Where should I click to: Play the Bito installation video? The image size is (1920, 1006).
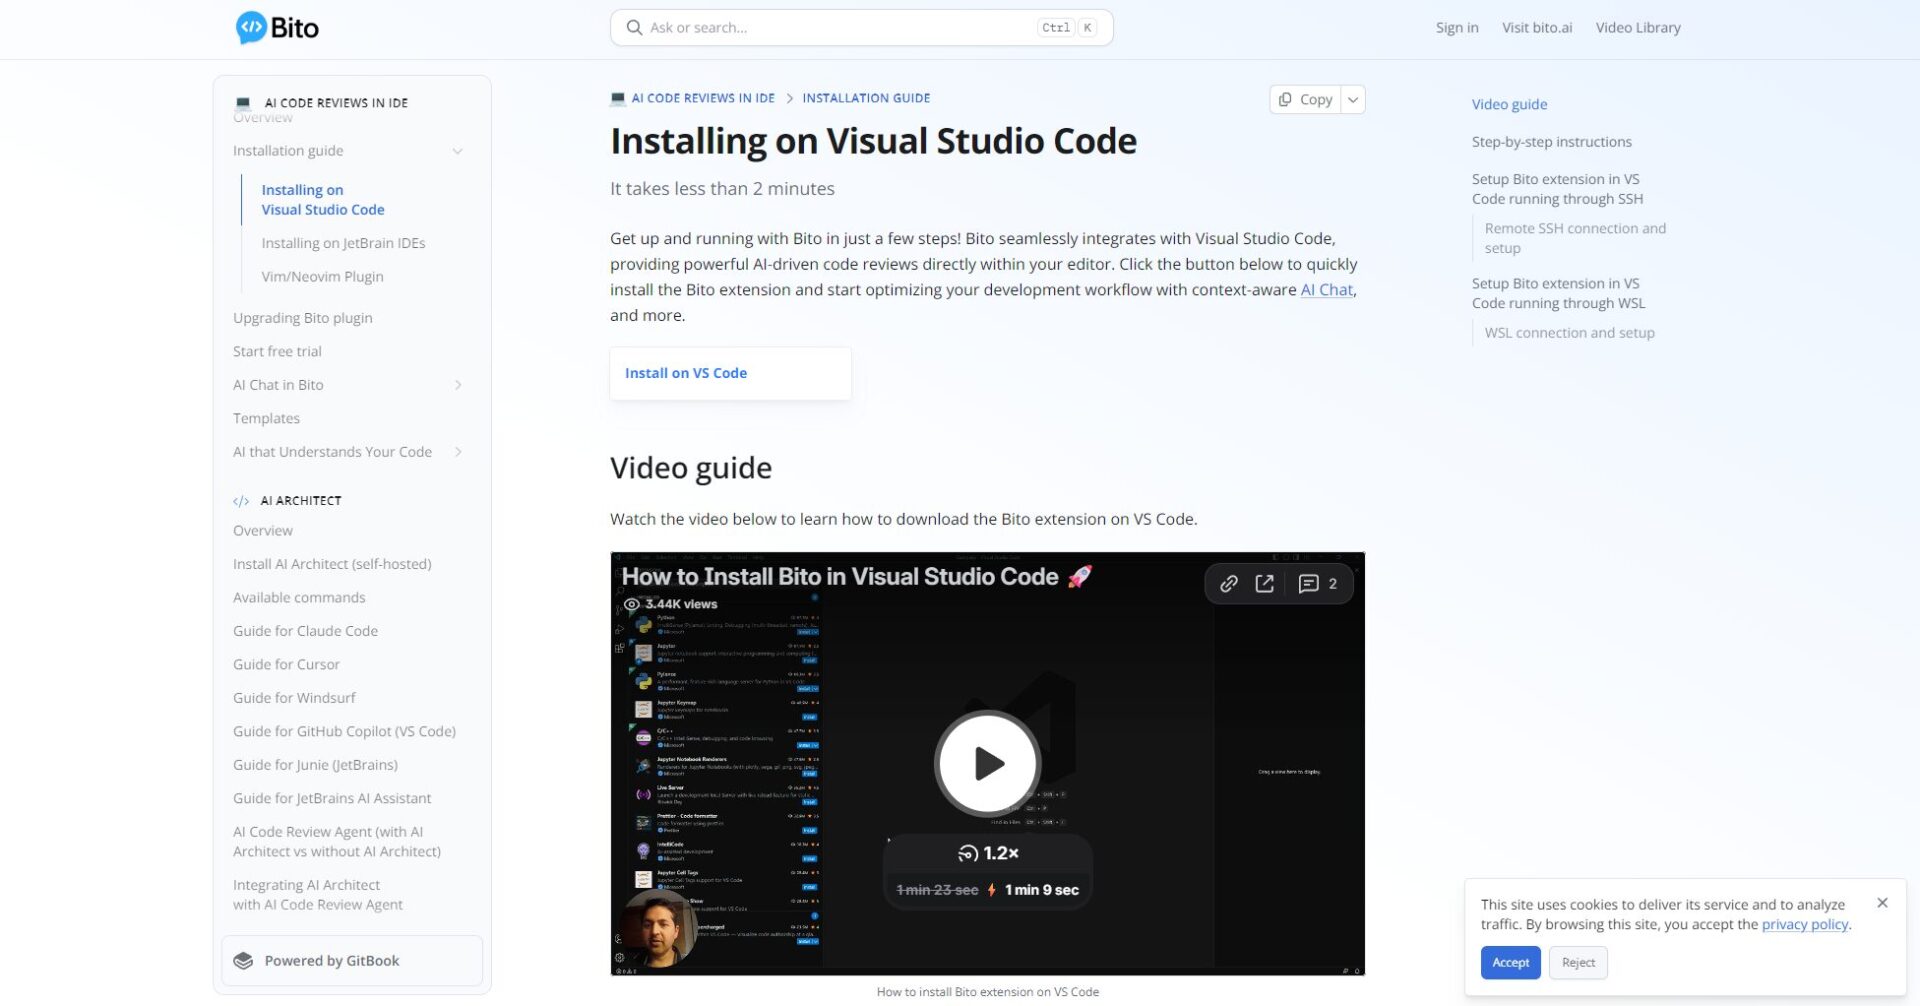pos(986,762)
